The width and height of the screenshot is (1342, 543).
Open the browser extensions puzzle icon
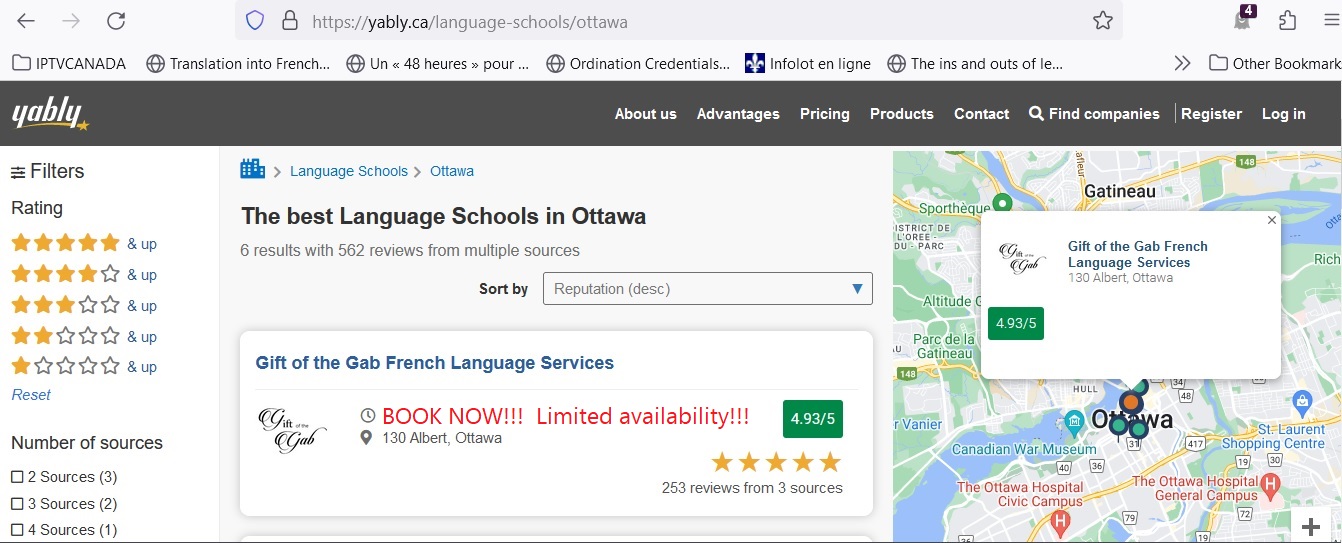(x=1287, y=21)
